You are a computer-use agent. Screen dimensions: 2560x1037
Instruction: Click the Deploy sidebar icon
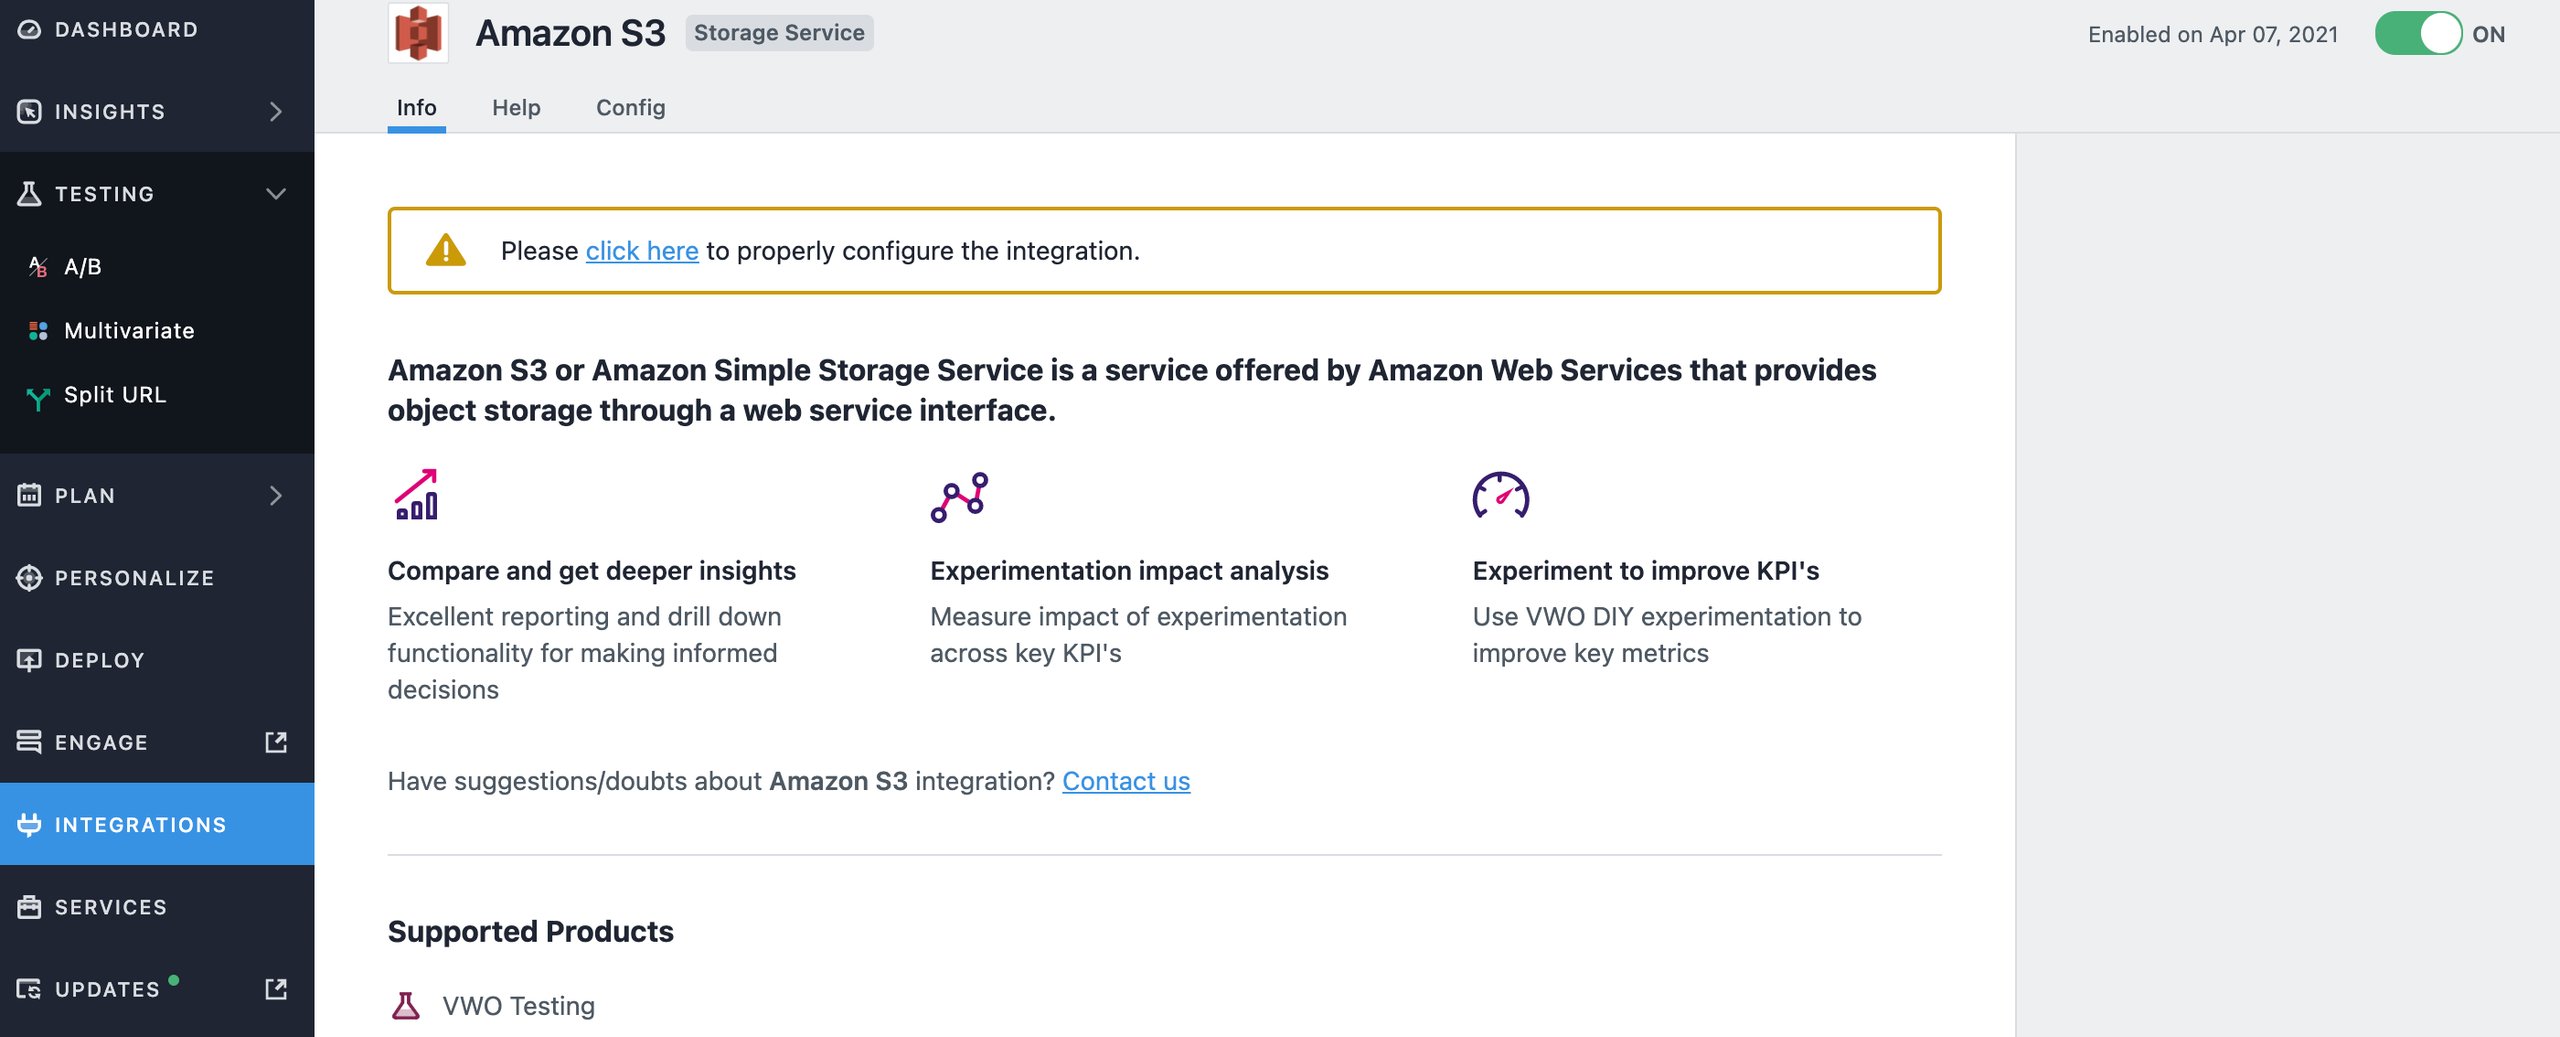coord(29,660)
